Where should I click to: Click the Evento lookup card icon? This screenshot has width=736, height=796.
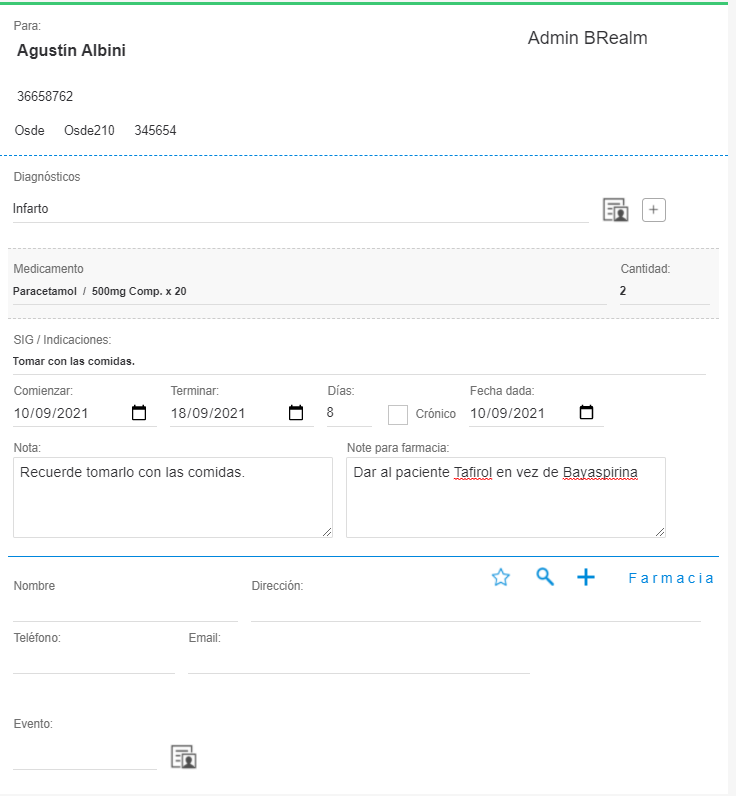coord(183,757)
